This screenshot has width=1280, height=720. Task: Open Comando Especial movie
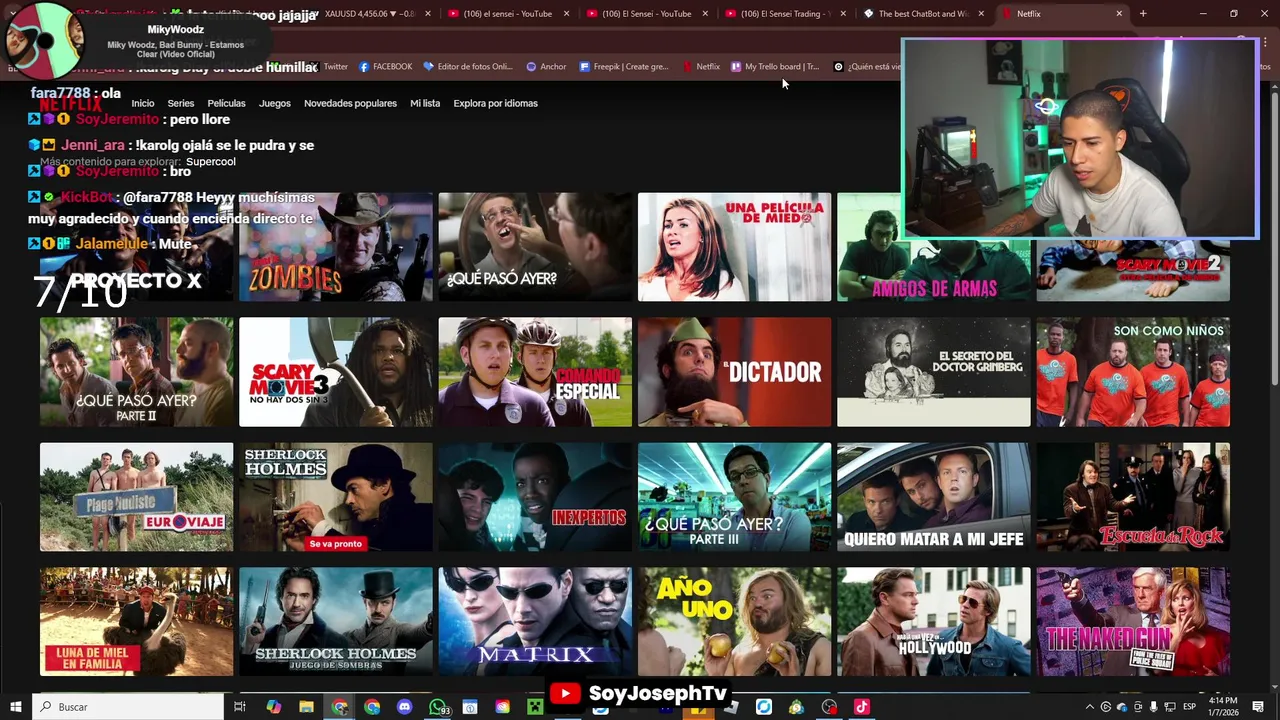click(535, 372)
